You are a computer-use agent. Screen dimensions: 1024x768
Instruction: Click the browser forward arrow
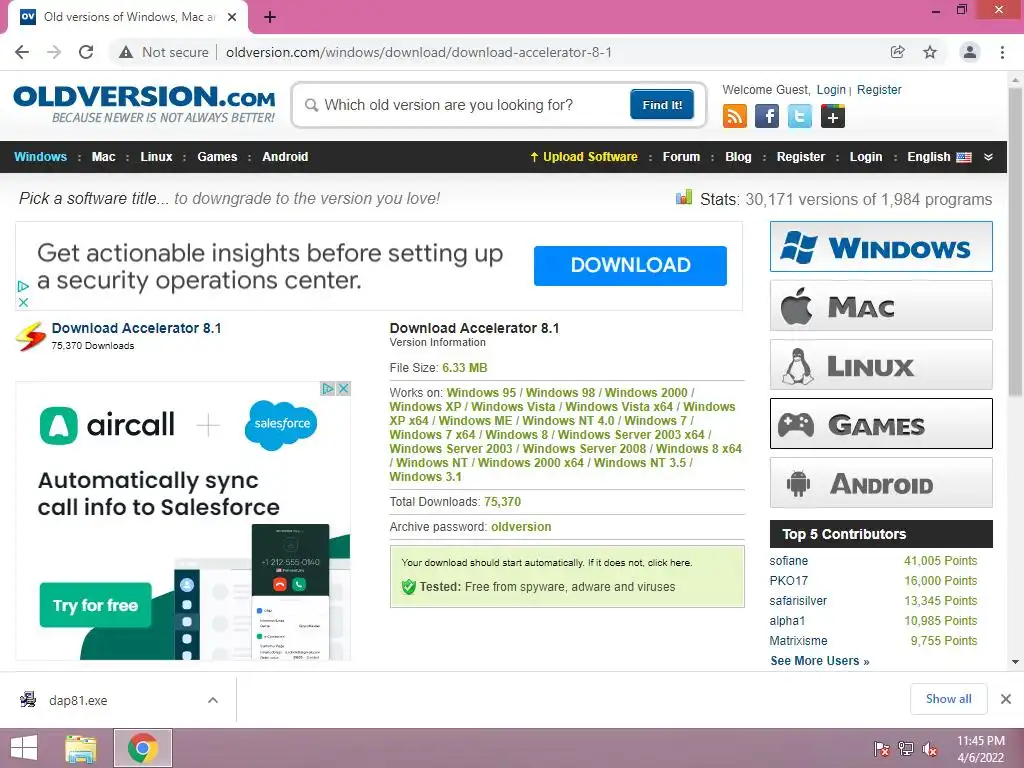[54, 52]
